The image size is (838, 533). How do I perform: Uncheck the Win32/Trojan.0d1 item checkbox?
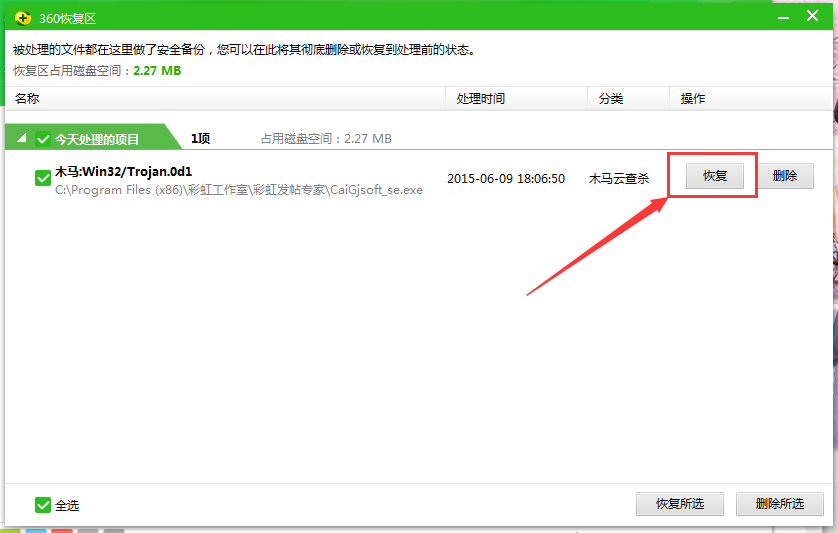click(43, 178)
